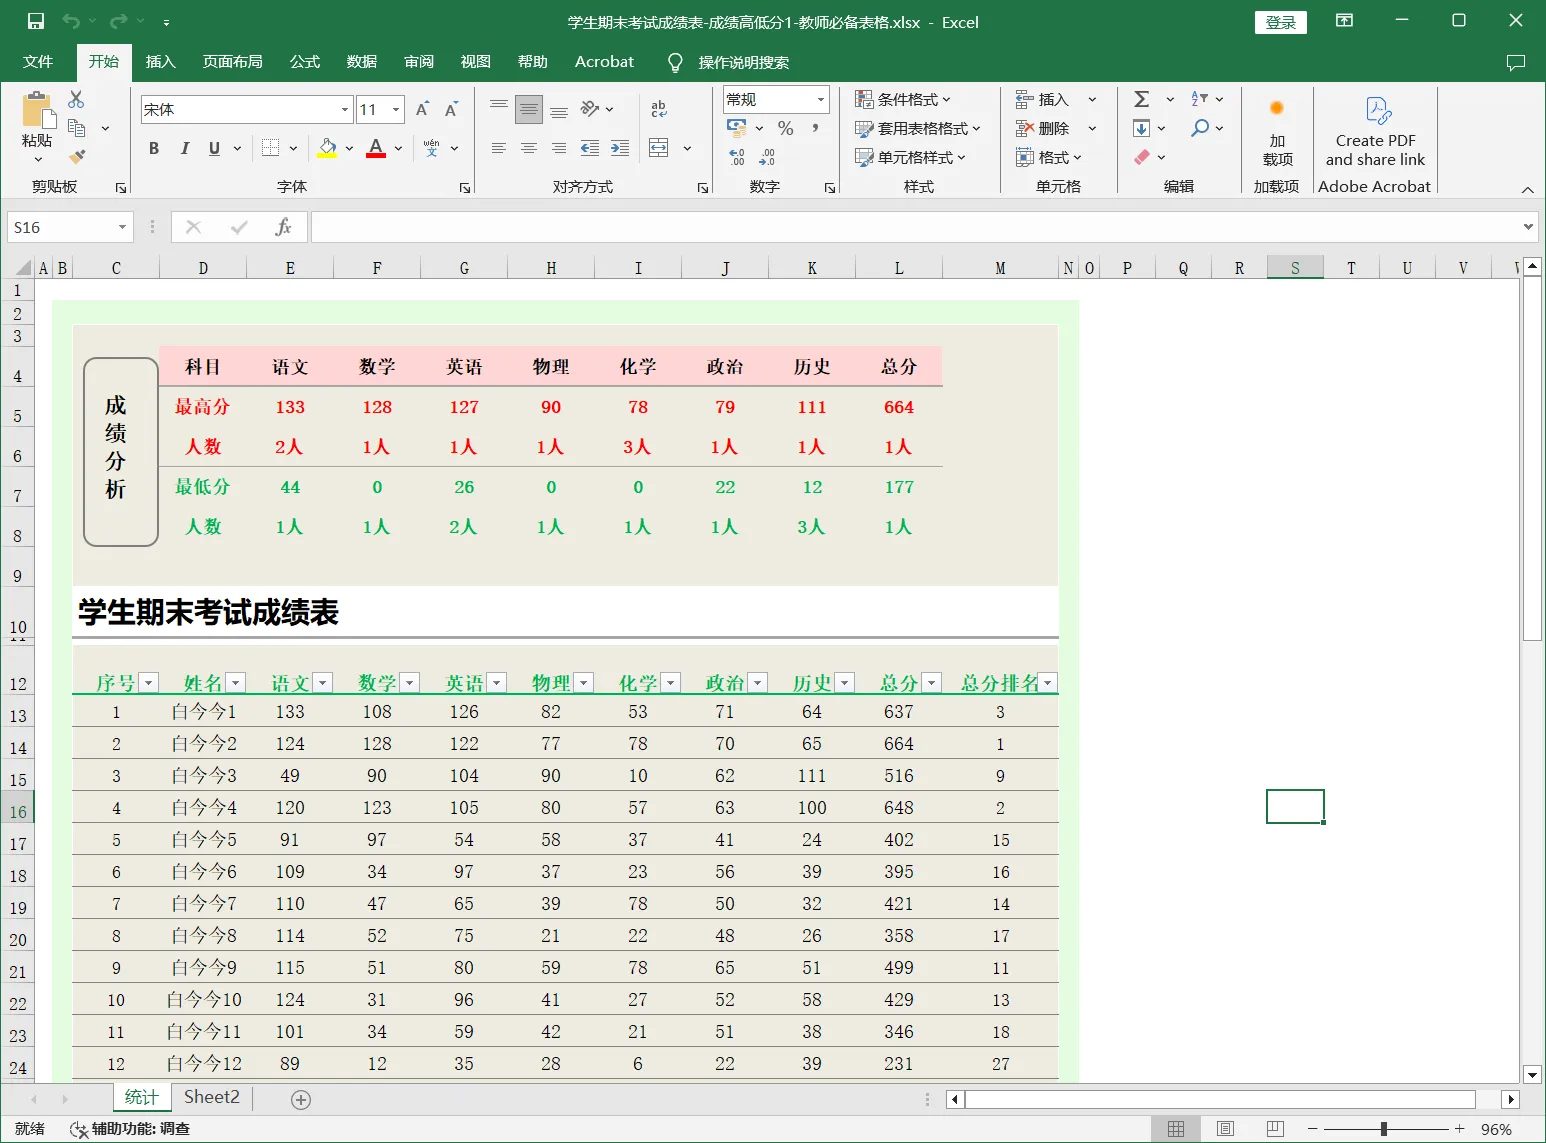Toggle Underline formatting
This screenshot has height=1143, width=1546.
214,148
